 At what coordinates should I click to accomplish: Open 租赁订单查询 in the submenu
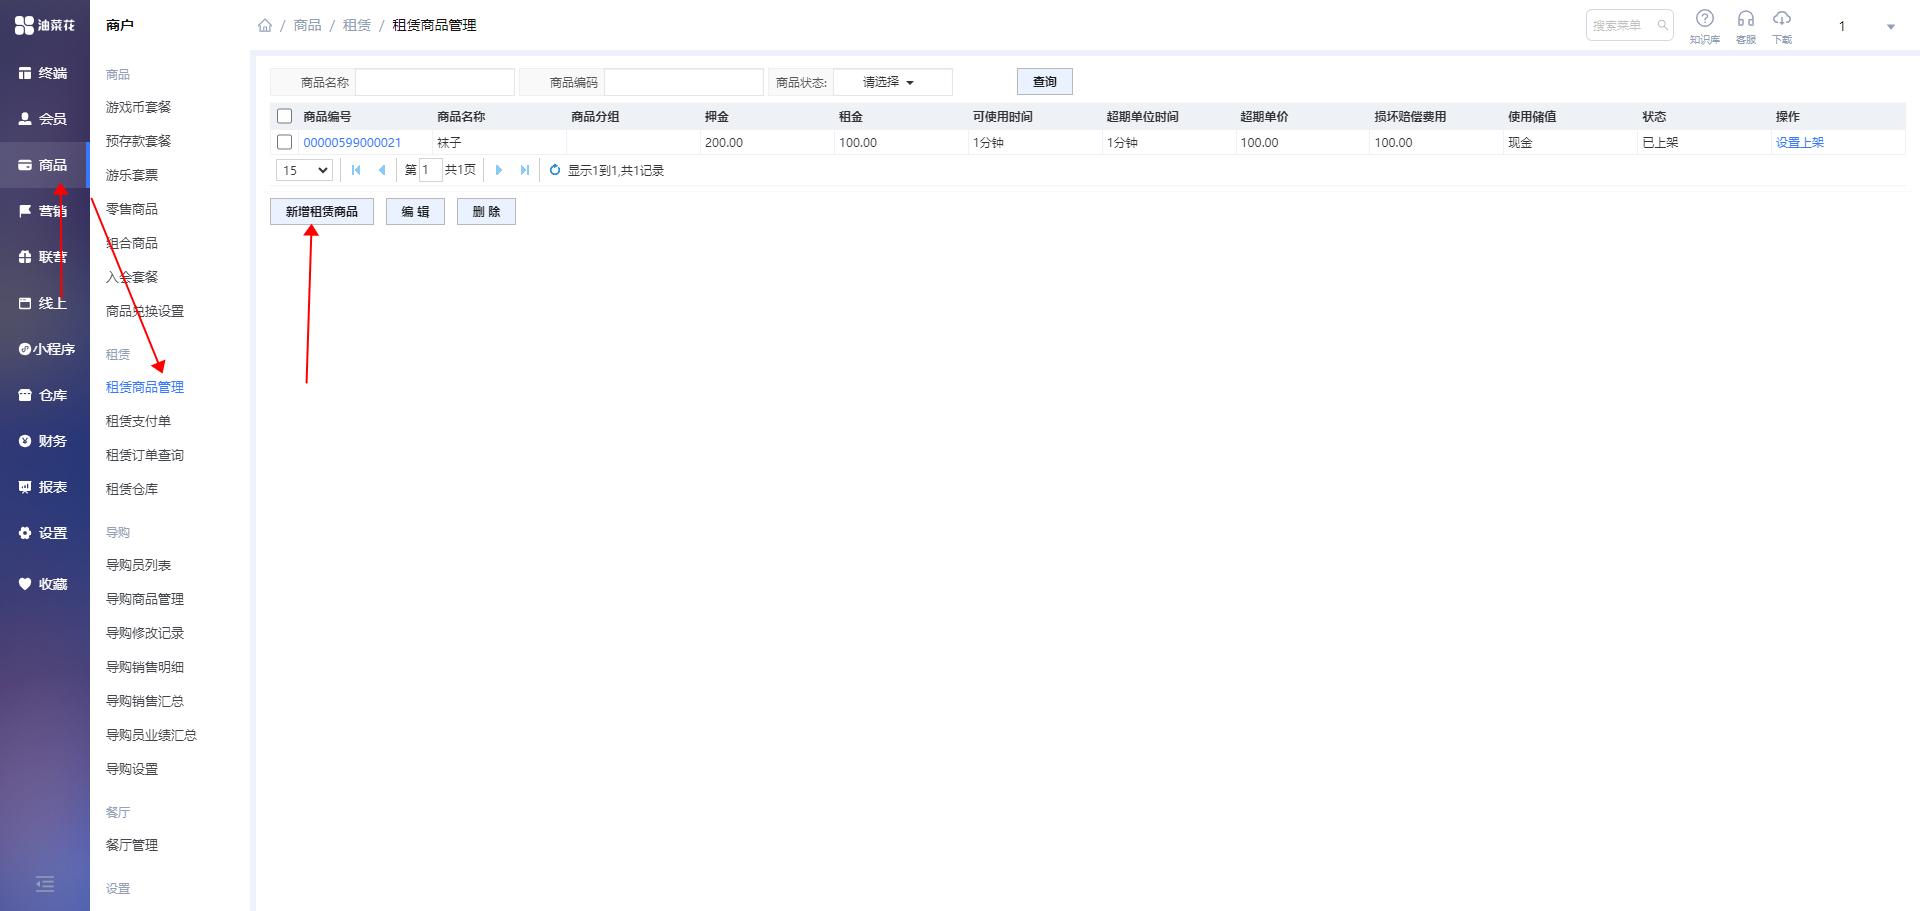pos(145,455)
